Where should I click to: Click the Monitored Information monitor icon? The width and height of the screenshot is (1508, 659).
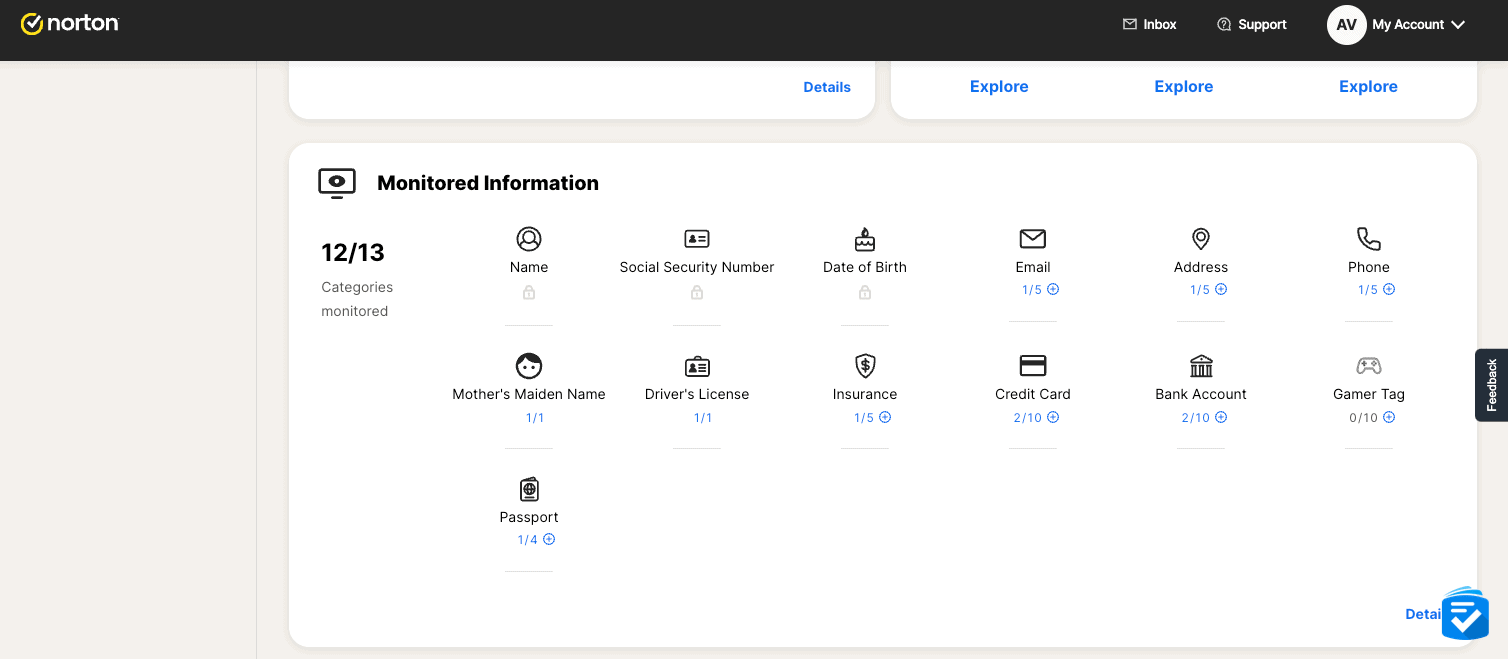click(x=337, y=183)
